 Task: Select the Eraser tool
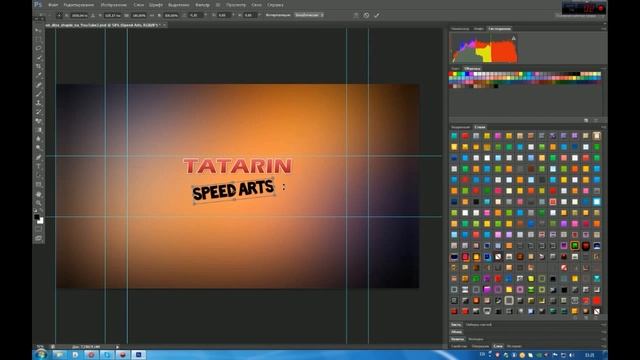pos(38,121)
